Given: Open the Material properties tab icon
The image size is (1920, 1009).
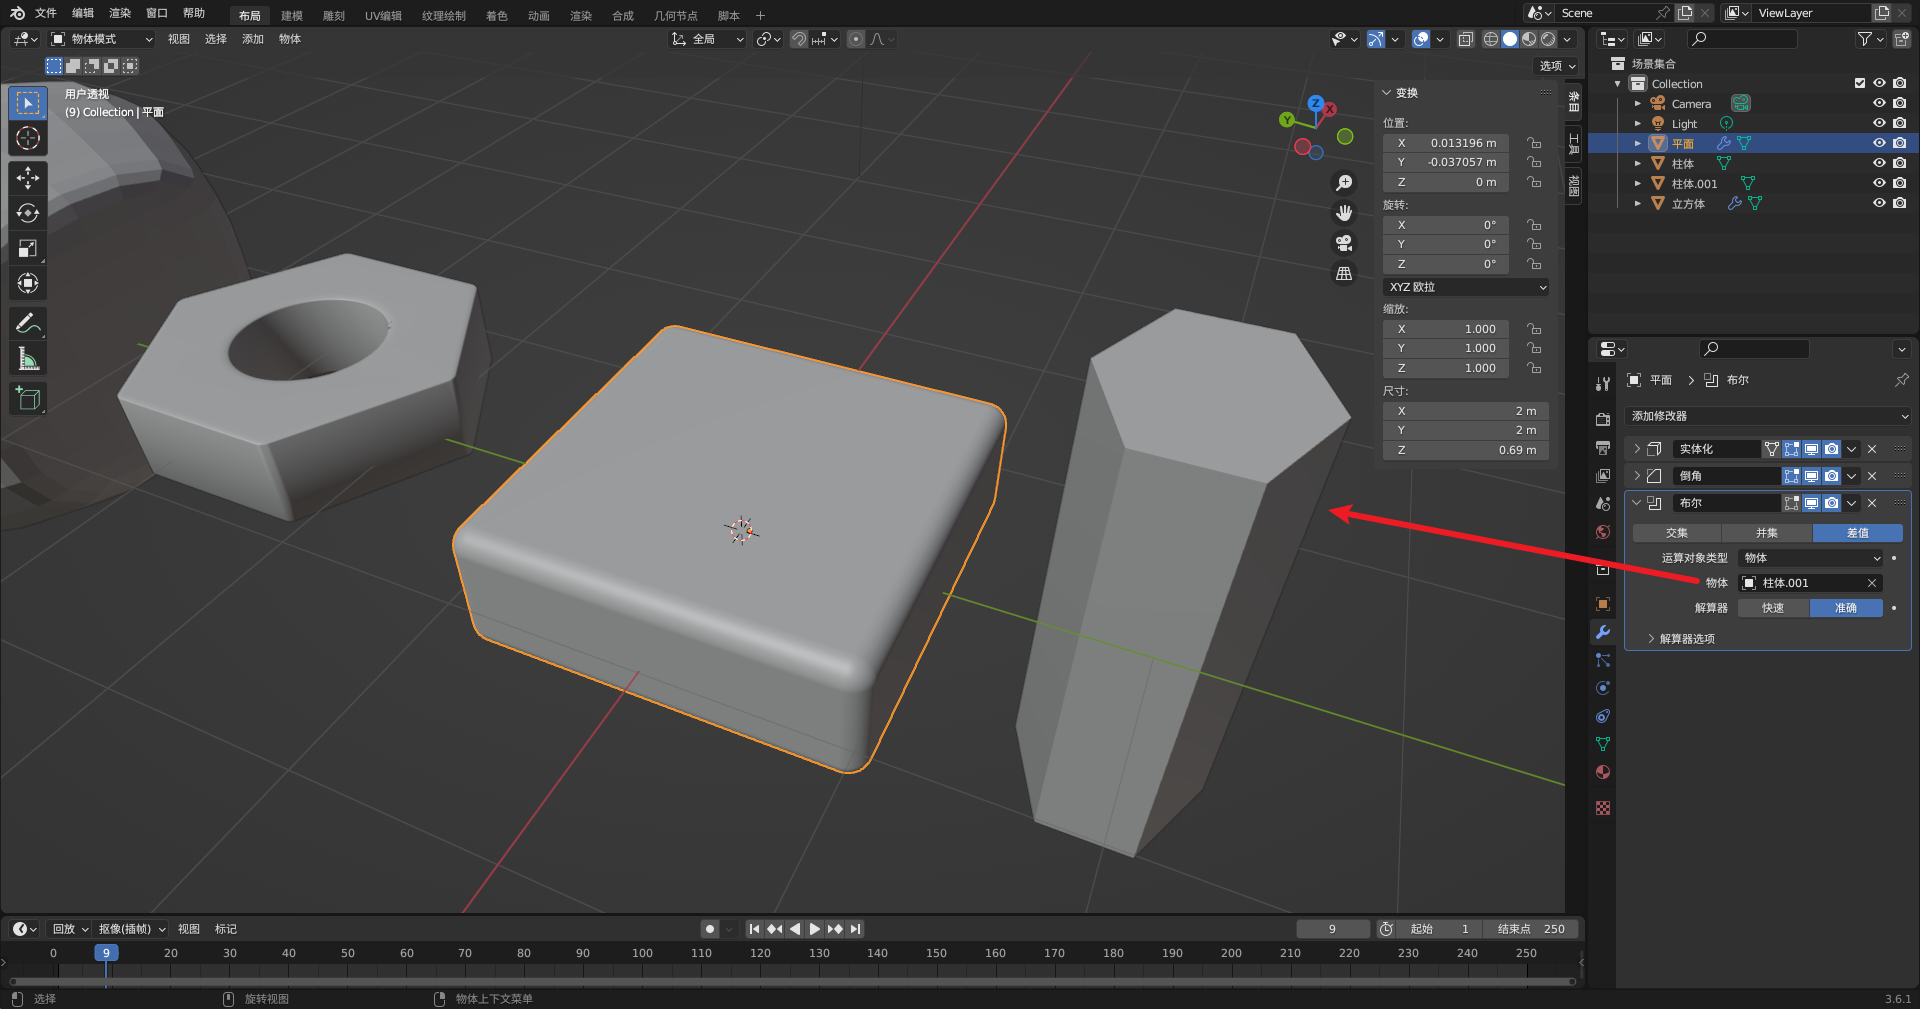Looking at the screenshot, I should pos(1603,772).
